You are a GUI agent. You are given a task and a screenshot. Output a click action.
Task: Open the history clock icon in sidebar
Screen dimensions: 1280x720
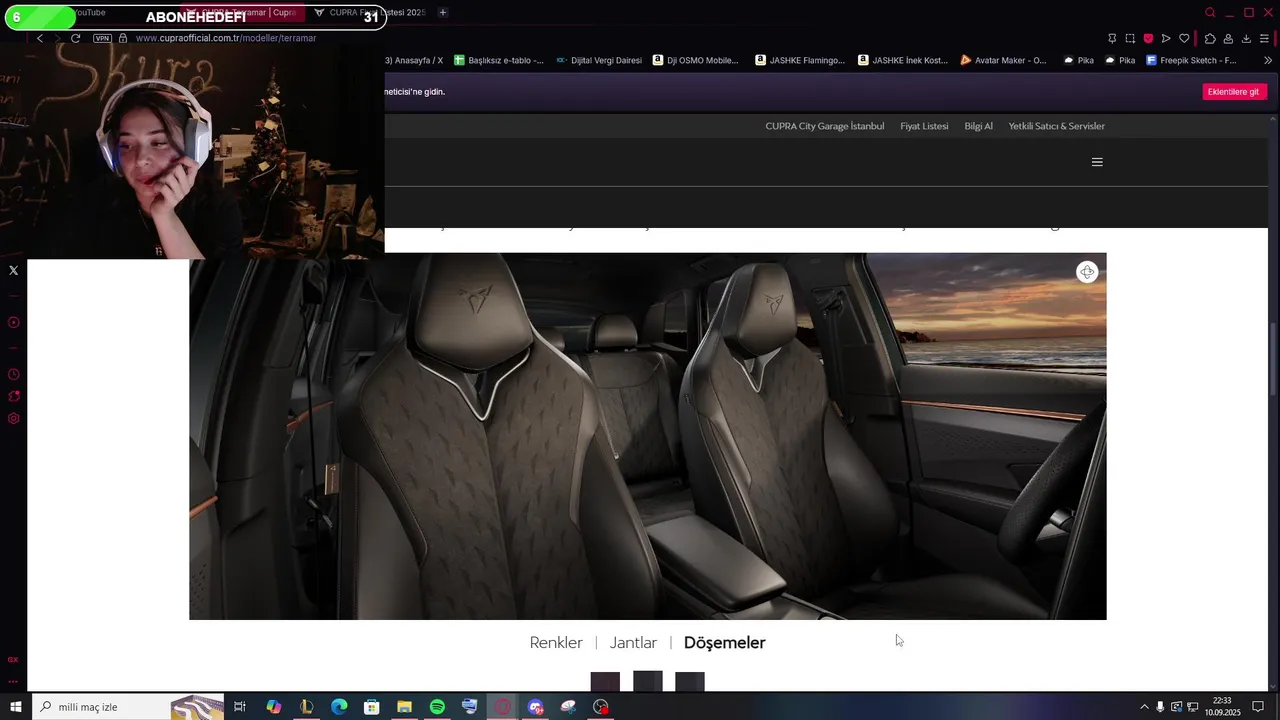14,374
